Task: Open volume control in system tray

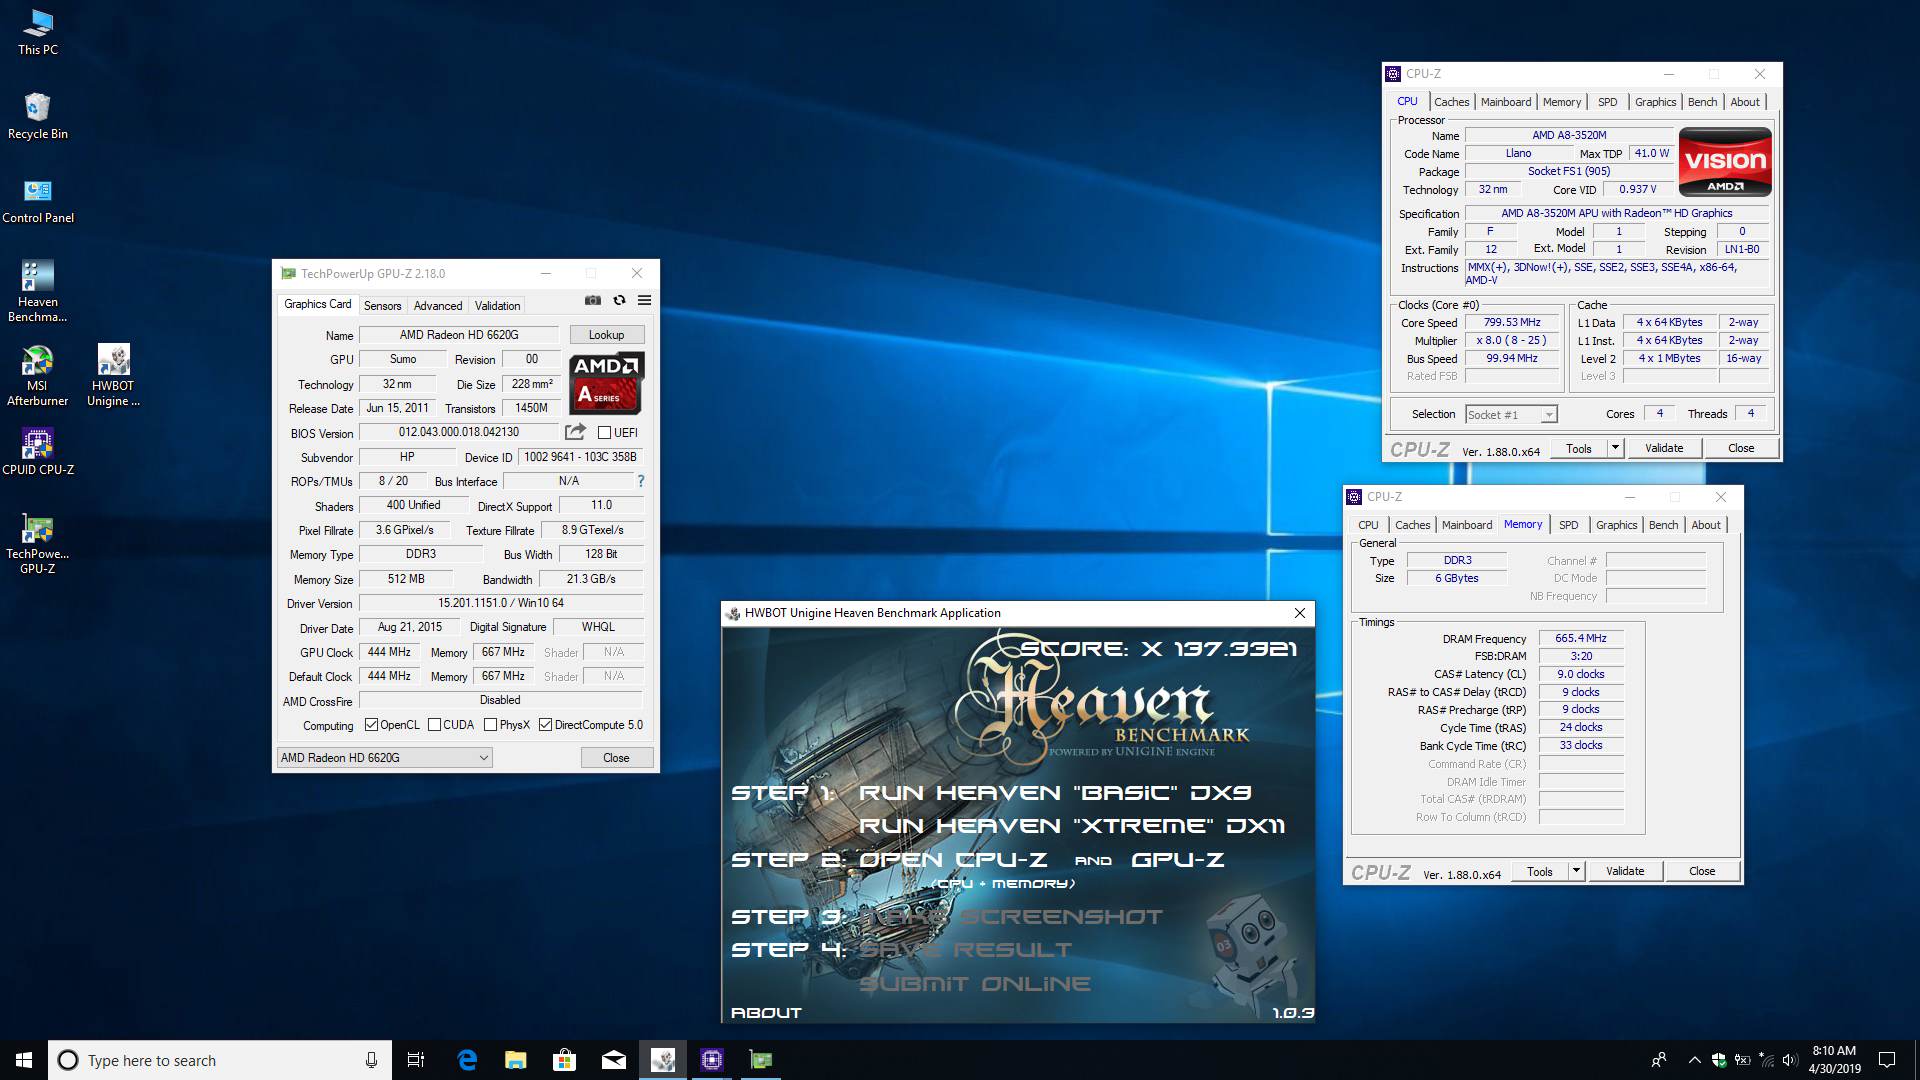Action: (x=1790, y=1060)
